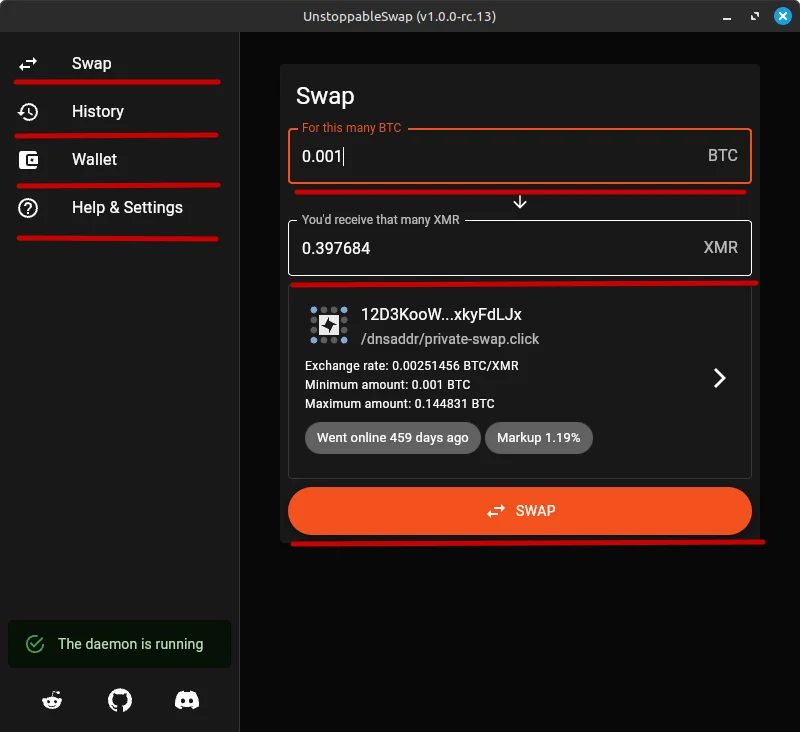Click the green daemon status check icon
The height and width of the screenshot is (732, 800).
point(35,644)
